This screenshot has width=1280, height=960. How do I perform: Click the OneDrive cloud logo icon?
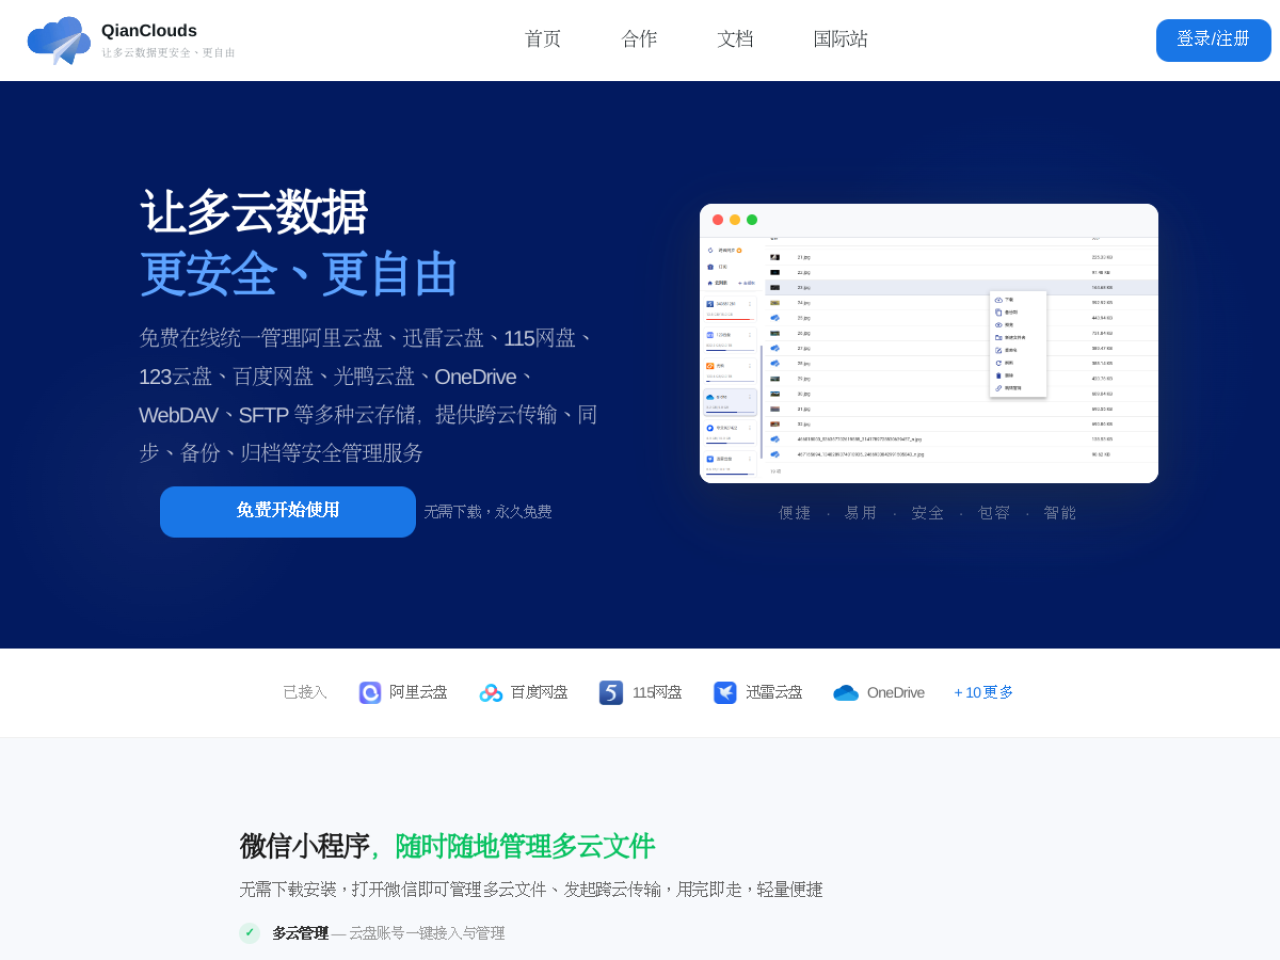pyautogui.click(x=846, y=693)
